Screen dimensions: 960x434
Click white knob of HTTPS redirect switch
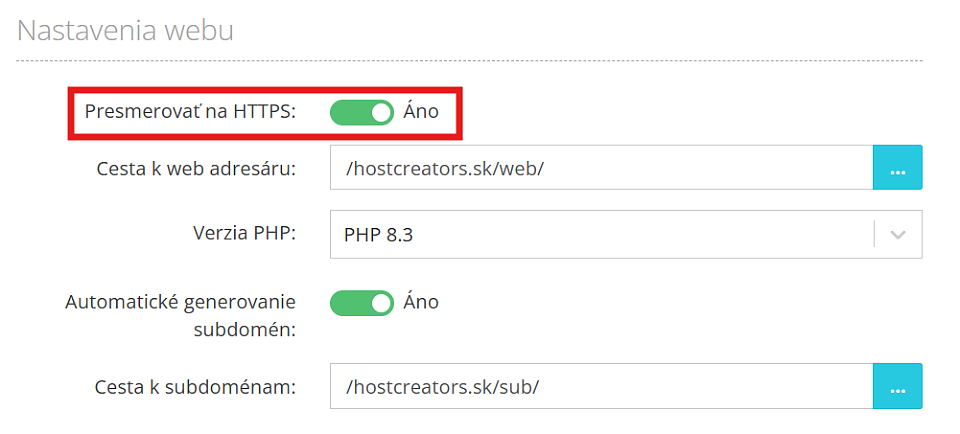[381, 113]
